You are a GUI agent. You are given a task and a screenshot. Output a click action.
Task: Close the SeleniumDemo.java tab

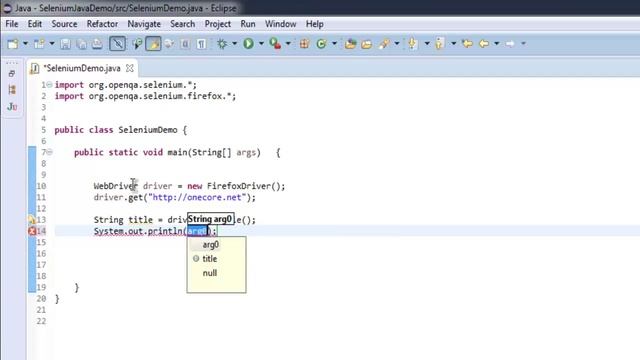(x=129, y=68)
